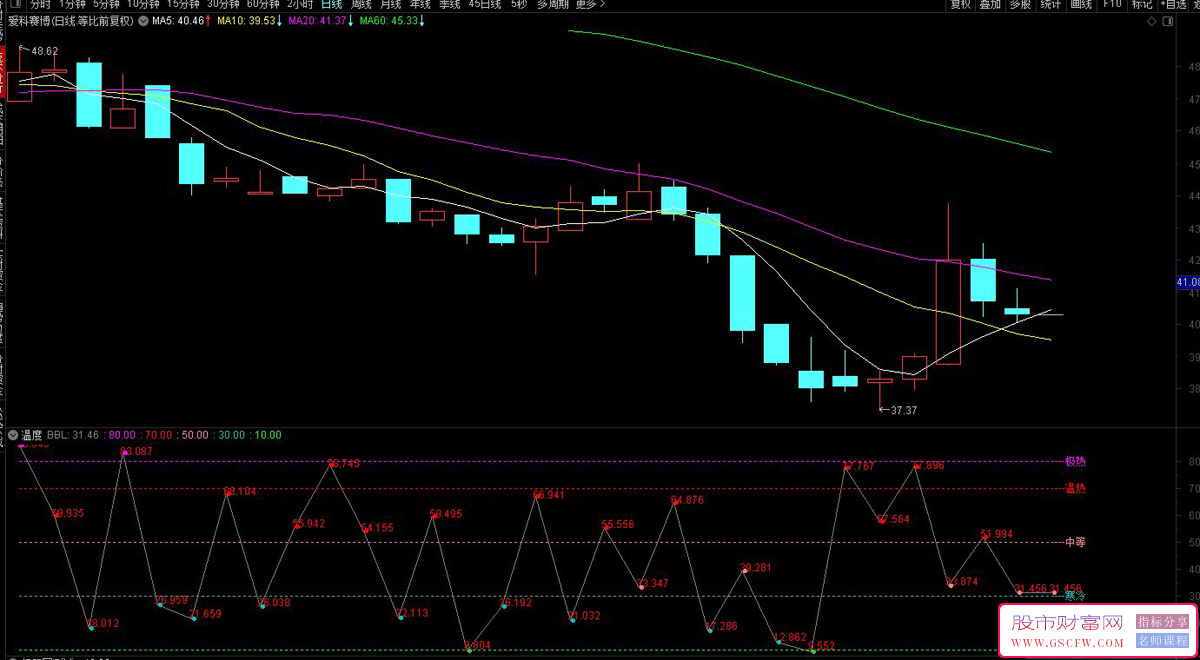Open main chart settings dropdown beside stock name
Screen dimensions: 1200x660
point(143,21)
